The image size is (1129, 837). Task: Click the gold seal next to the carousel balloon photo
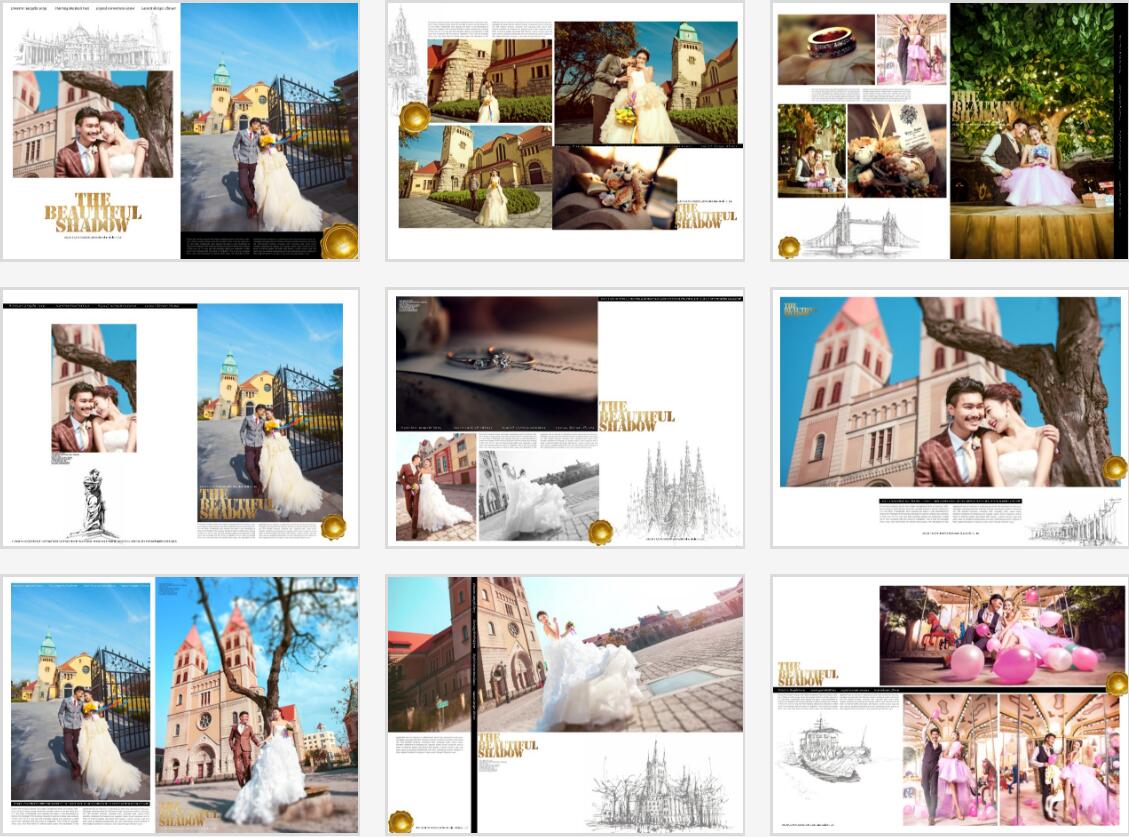(1117, 684)
